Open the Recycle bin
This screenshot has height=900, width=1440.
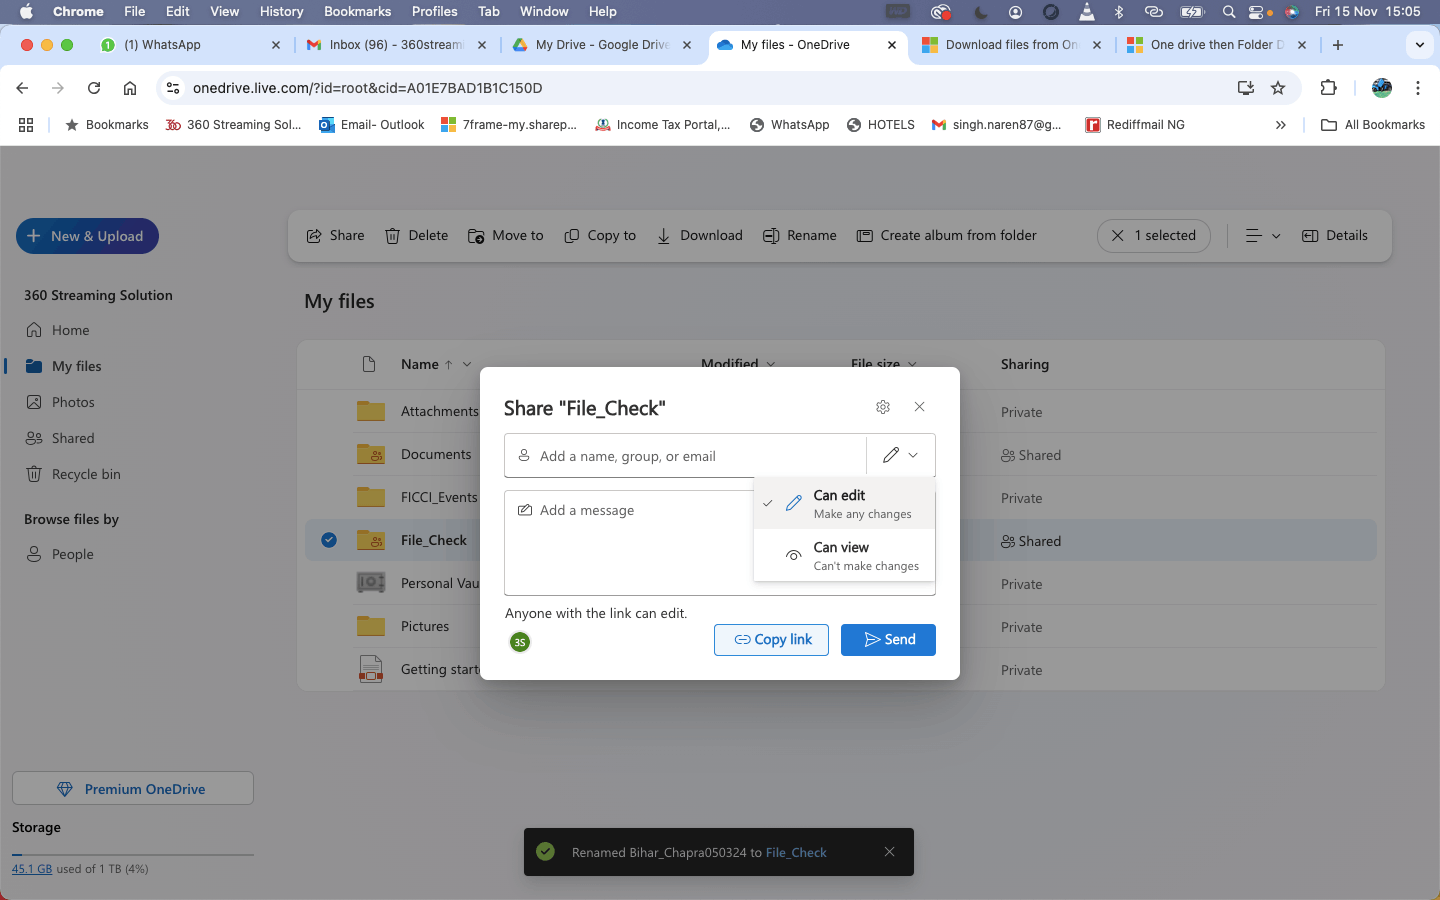tap(85, 474)
